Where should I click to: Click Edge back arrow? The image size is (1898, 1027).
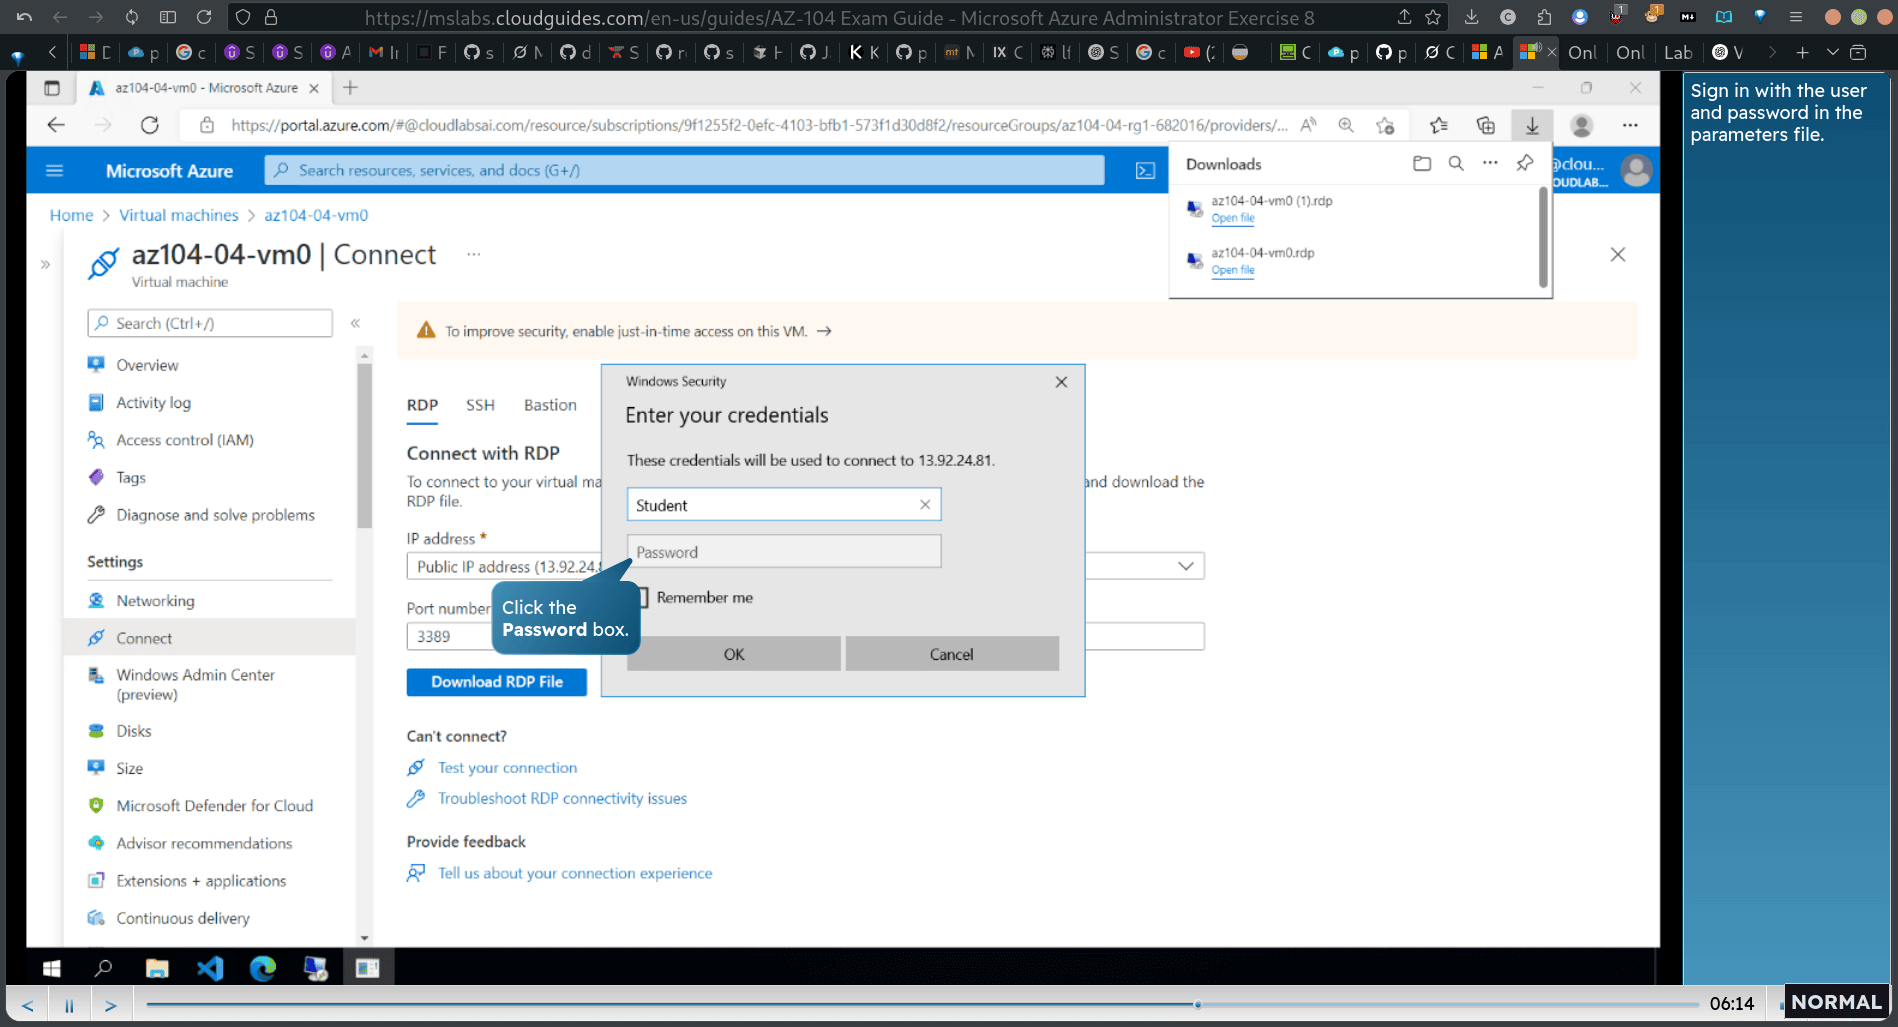click(x=56, y=125)
